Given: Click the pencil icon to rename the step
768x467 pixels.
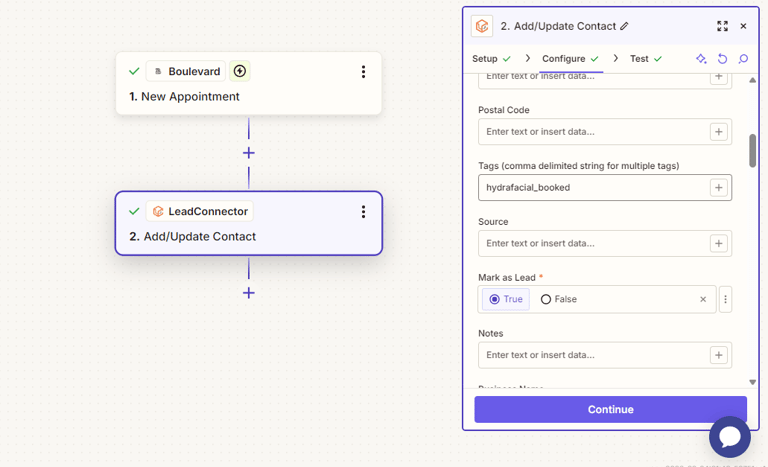Looking at the screenshot, I should click(625, 26).
